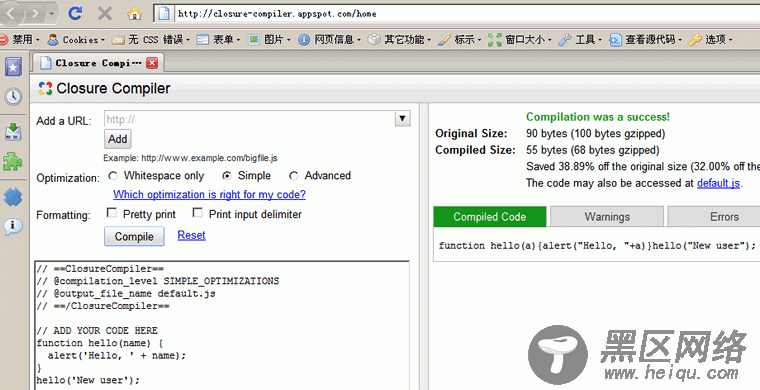Click the Cookies person icon

53,40
